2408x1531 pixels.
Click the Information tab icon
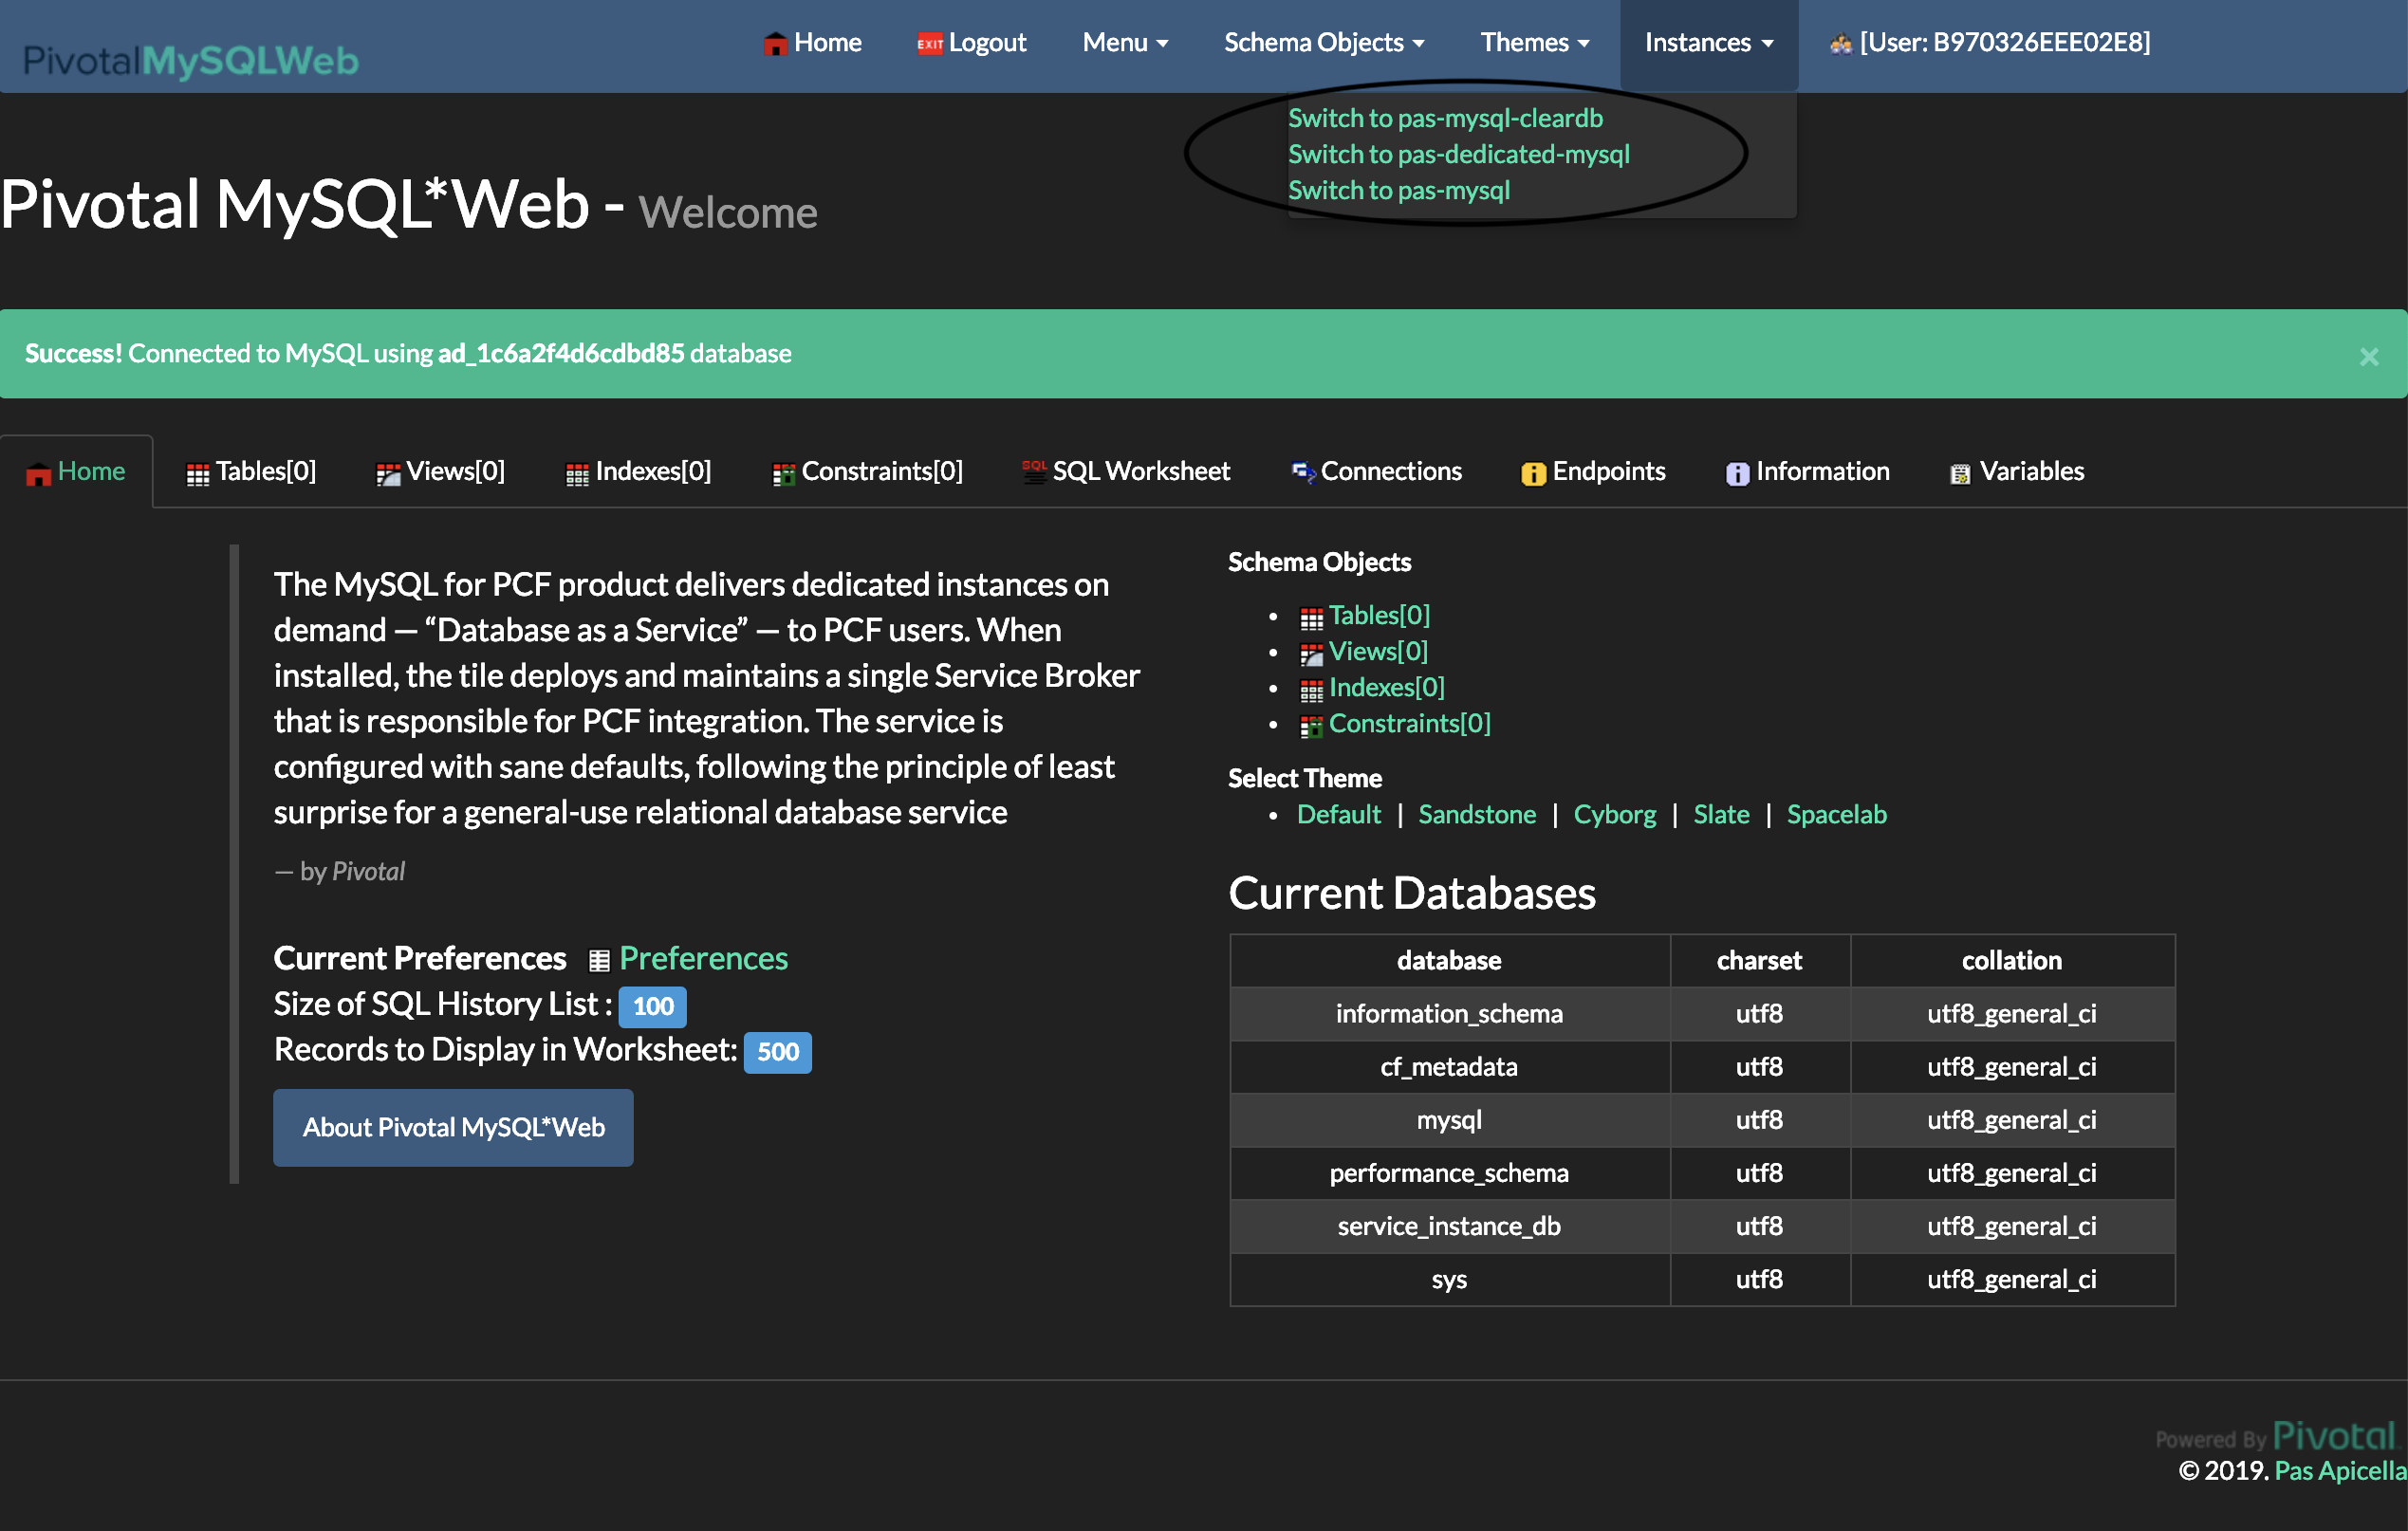1737,473
